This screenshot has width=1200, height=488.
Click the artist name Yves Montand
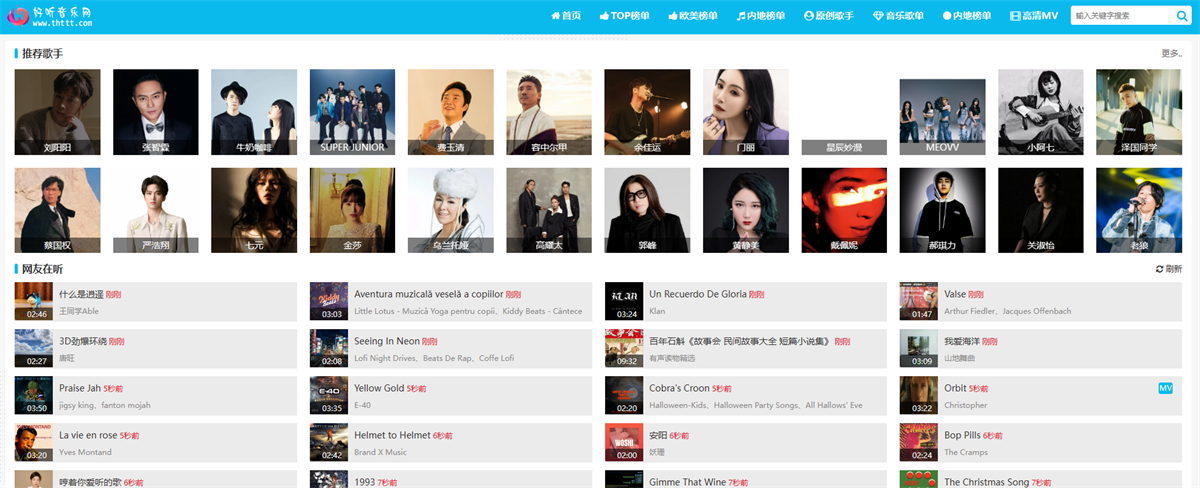88,452
